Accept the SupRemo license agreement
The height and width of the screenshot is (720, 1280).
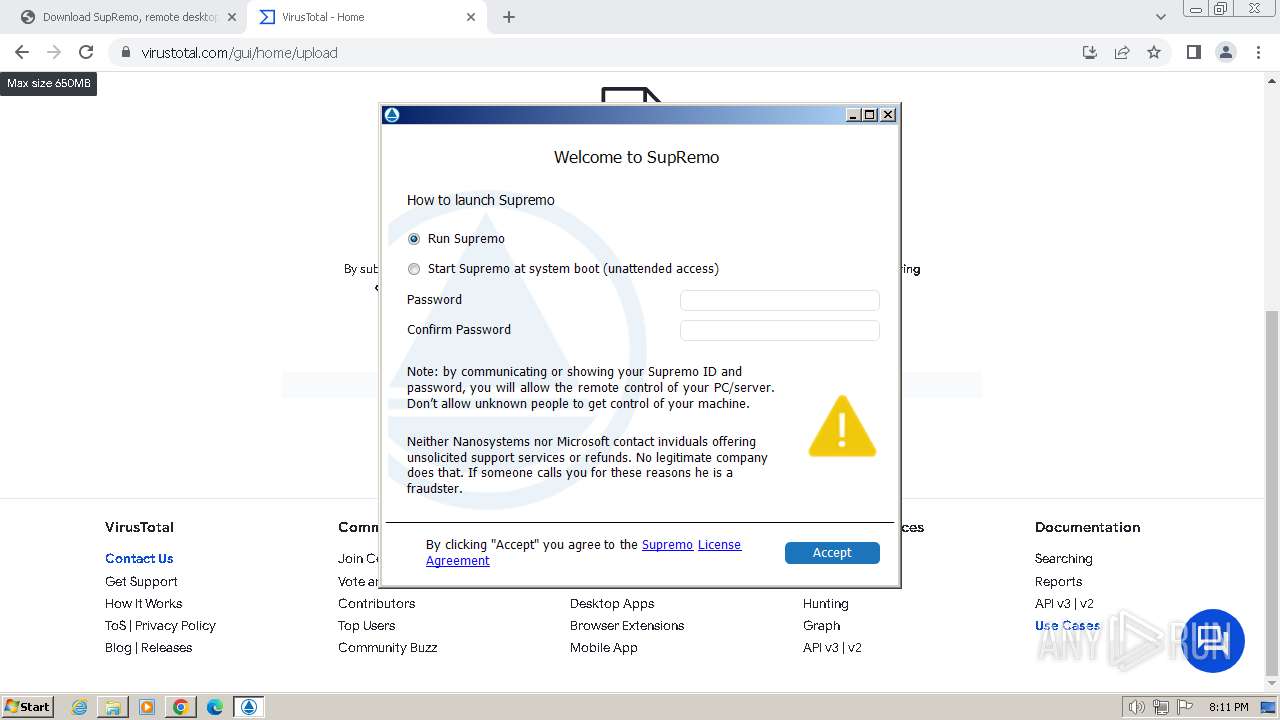click(832, 553)
